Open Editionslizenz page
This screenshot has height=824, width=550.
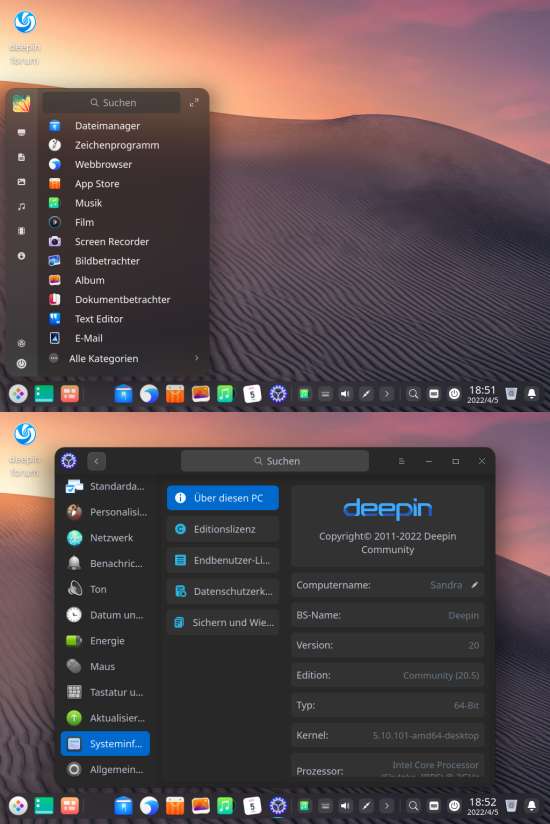pos(223,529)
